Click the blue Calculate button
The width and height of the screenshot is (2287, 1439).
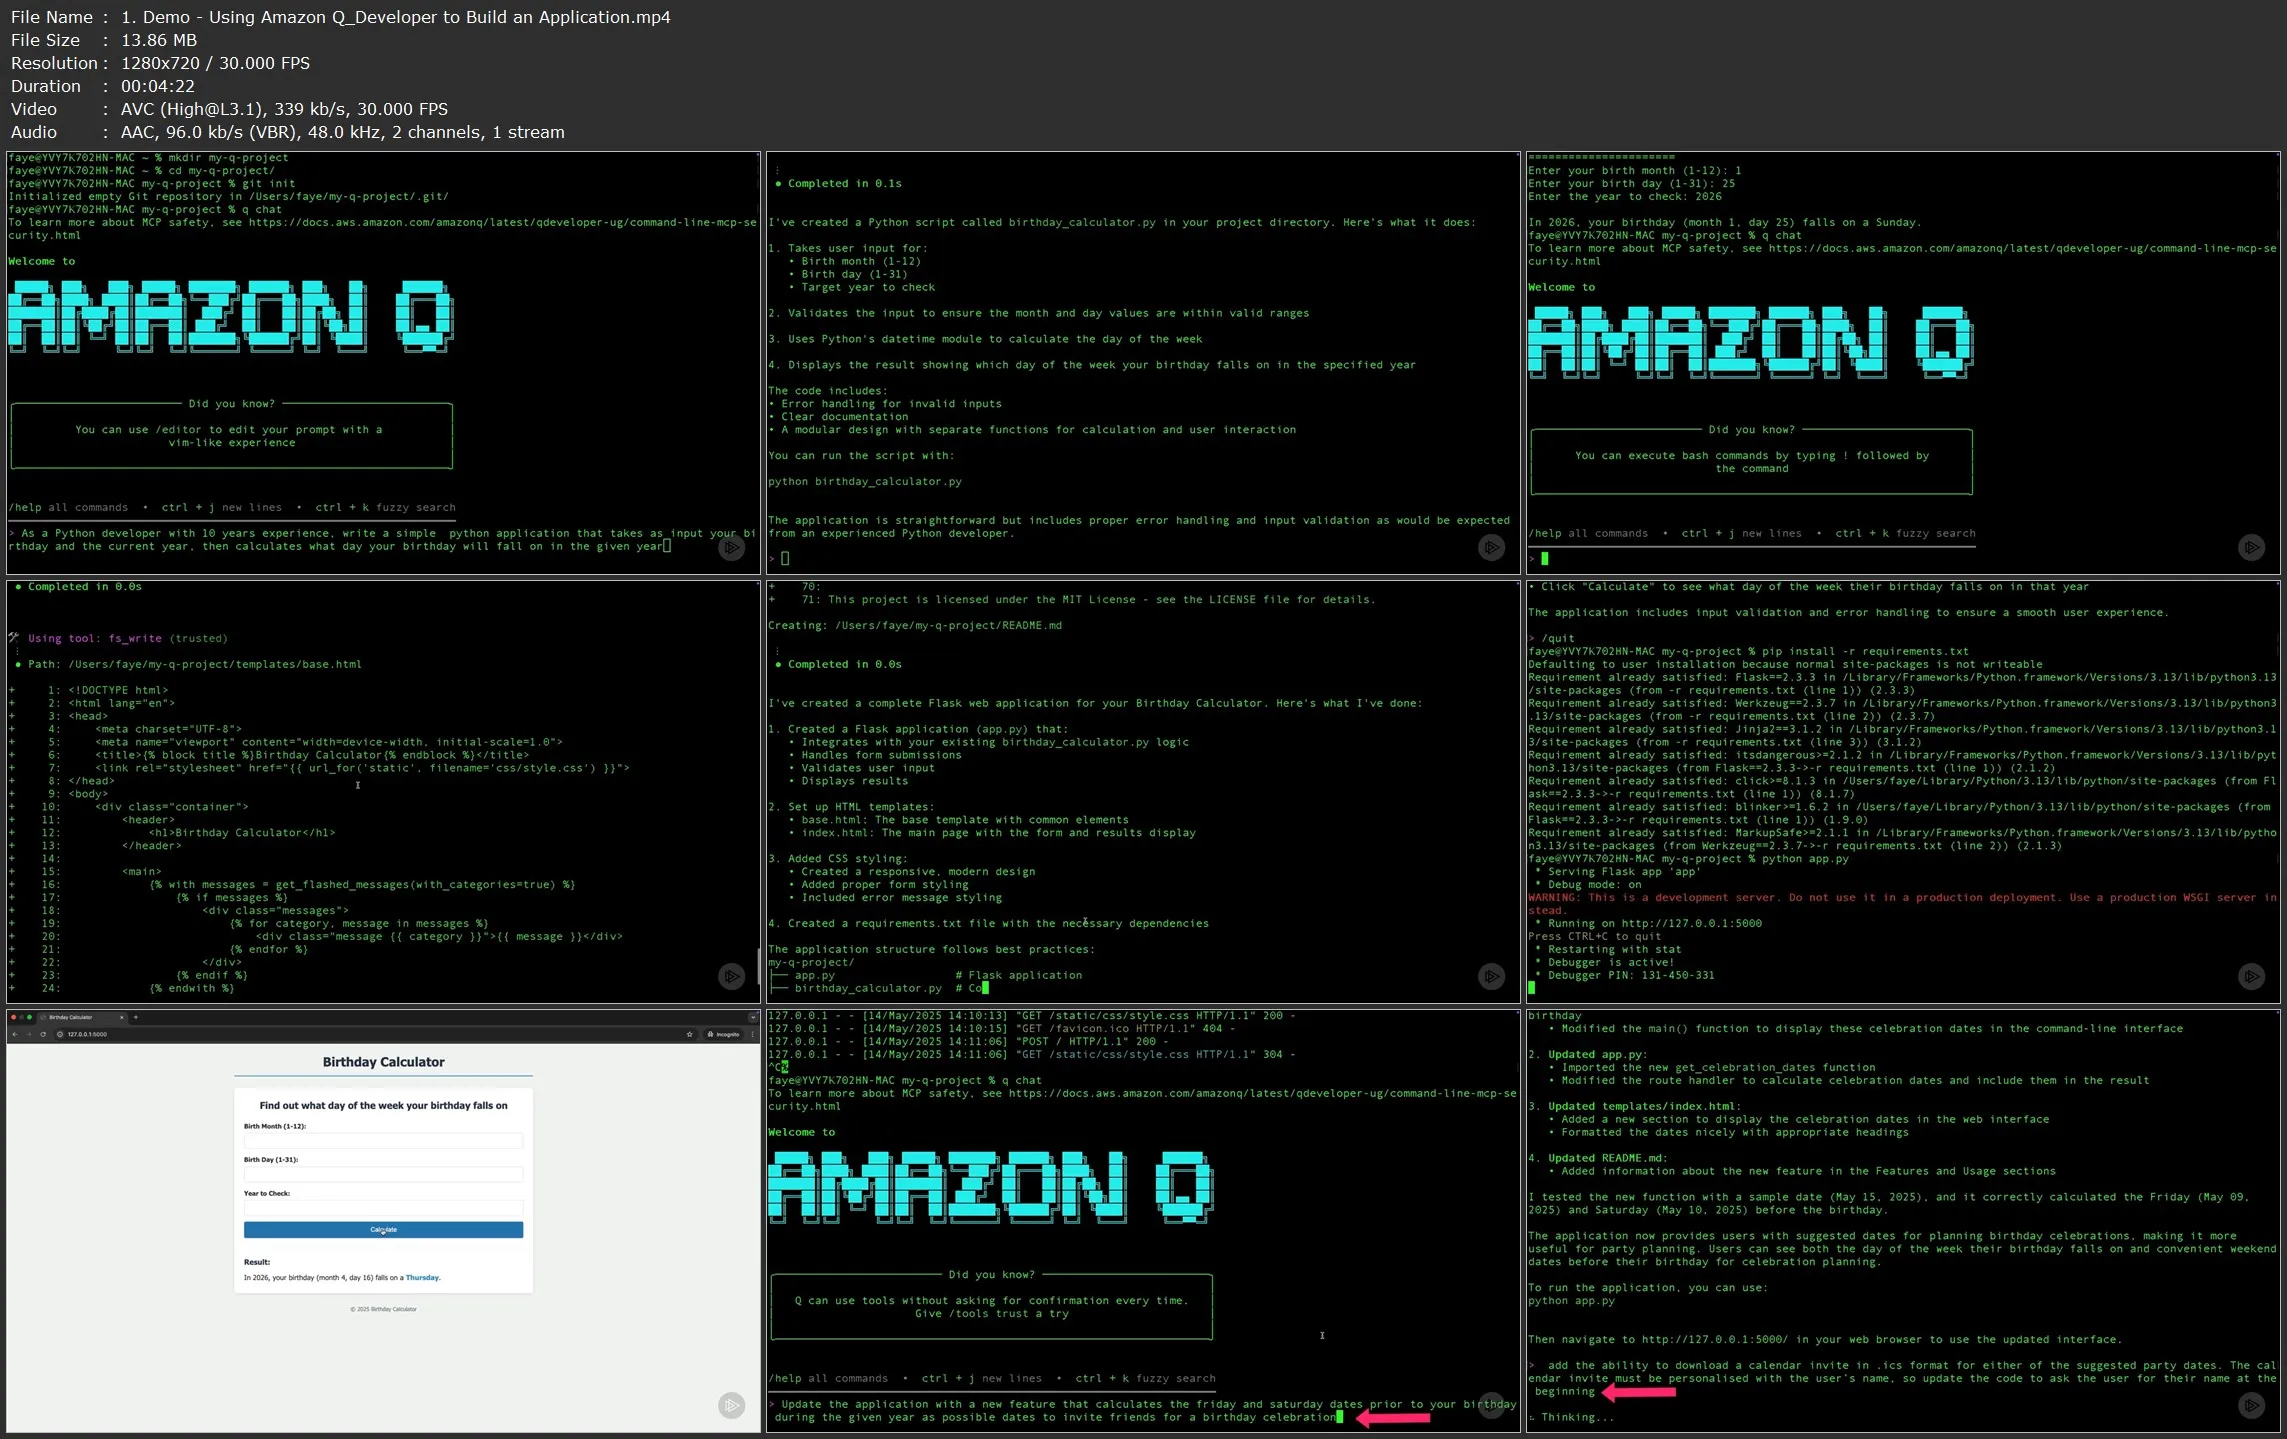(x=383, y=1230)
